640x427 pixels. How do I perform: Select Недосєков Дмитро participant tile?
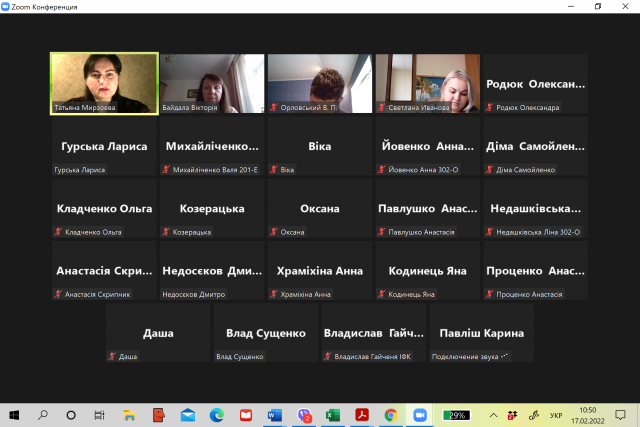(212, 271)
